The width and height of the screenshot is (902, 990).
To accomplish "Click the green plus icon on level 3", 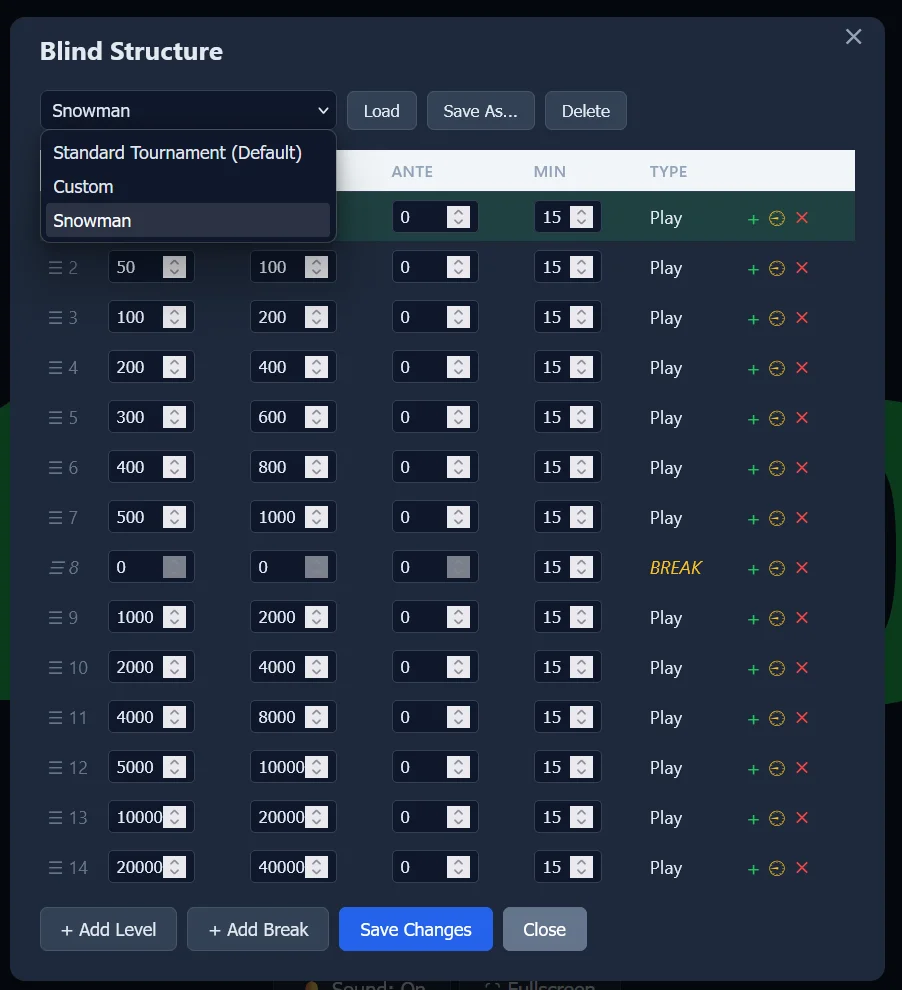I will (x=753, y=319).
